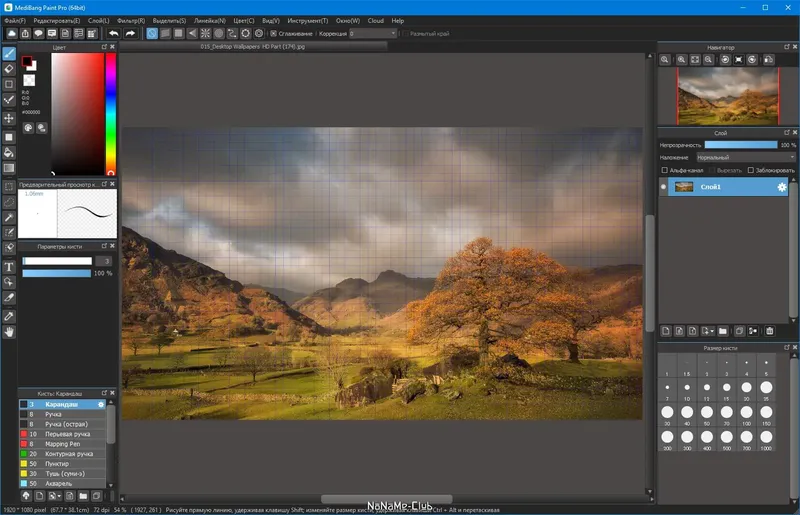Screen dimensions: 800x515
Task: Select the Перьевая ручка brush
Action: [62, 434]
